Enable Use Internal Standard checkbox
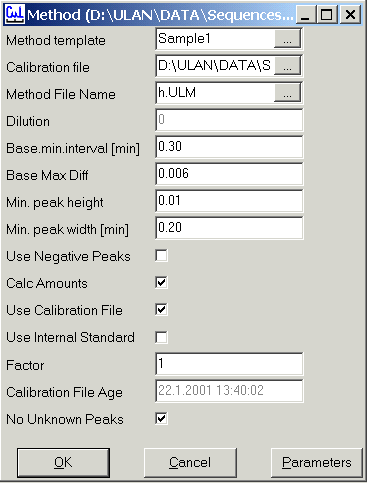 click(x=162, y=337)
